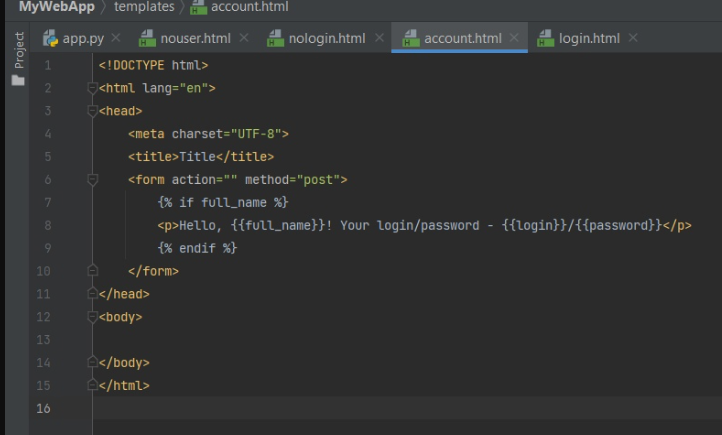Click MyWebApp in the breadcrumb
Image resolution: width=722 pixels, height=435 pixels.
click(57, 6)
